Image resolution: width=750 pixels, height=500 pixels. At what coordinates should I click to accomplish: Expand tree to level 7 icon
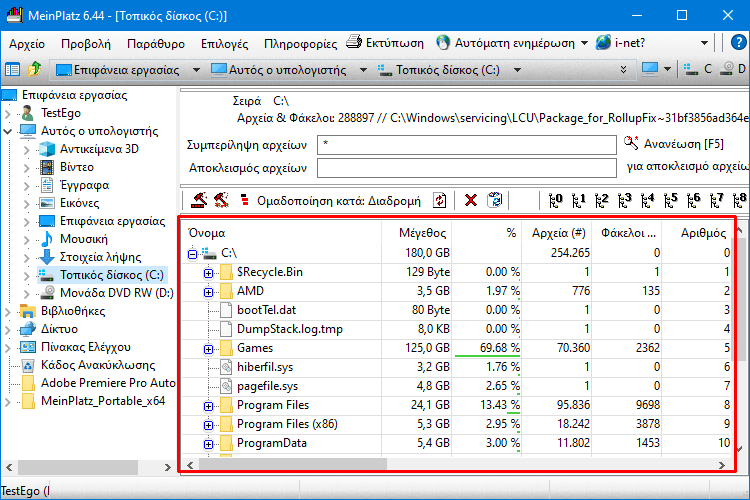tap(716, 200)
